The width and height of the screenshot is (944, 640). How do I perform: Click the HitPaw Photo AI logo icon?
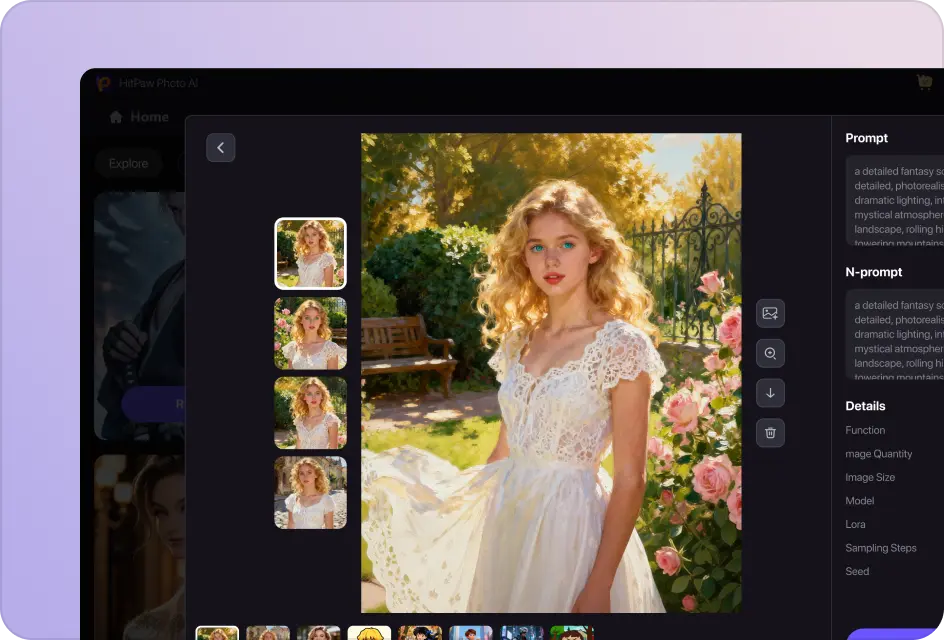point(103,84)
